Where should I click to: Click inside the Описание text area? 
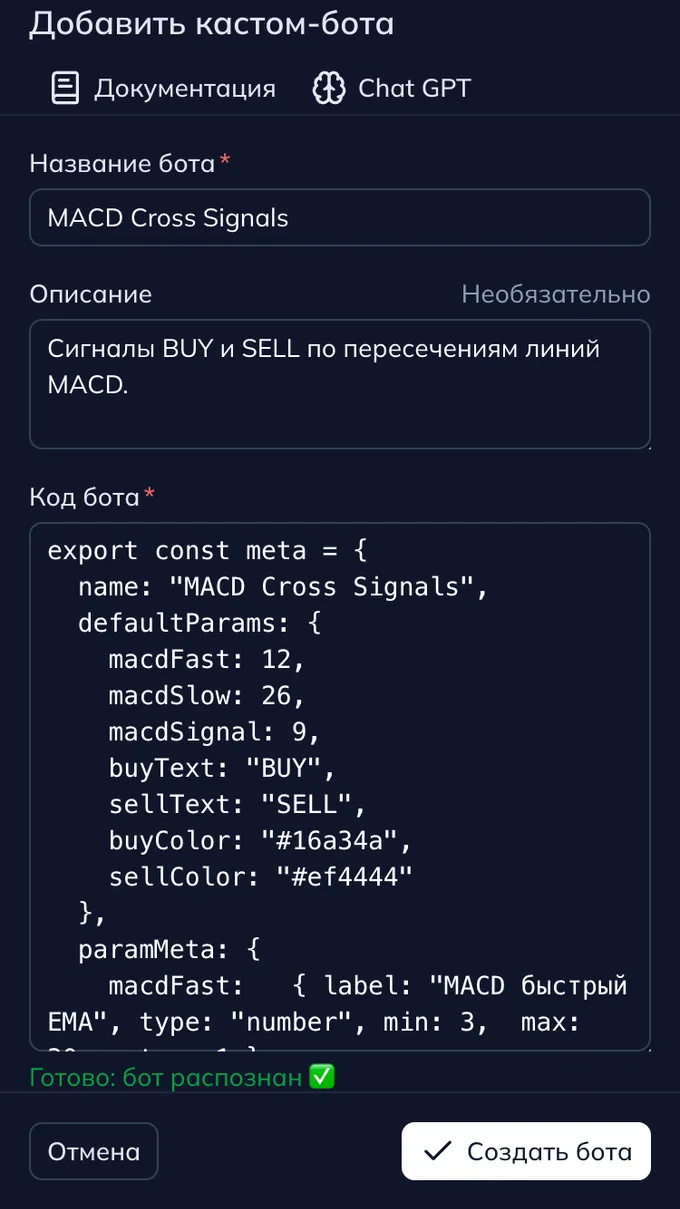coord(340,400)
